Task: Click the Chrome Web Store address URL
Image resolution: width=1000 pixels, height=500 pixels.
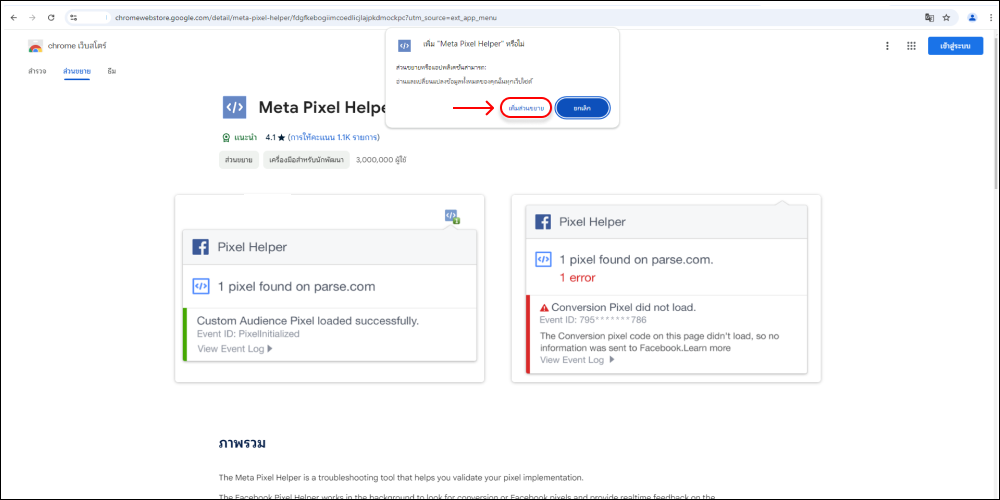Action: click(x=305, y=18)
